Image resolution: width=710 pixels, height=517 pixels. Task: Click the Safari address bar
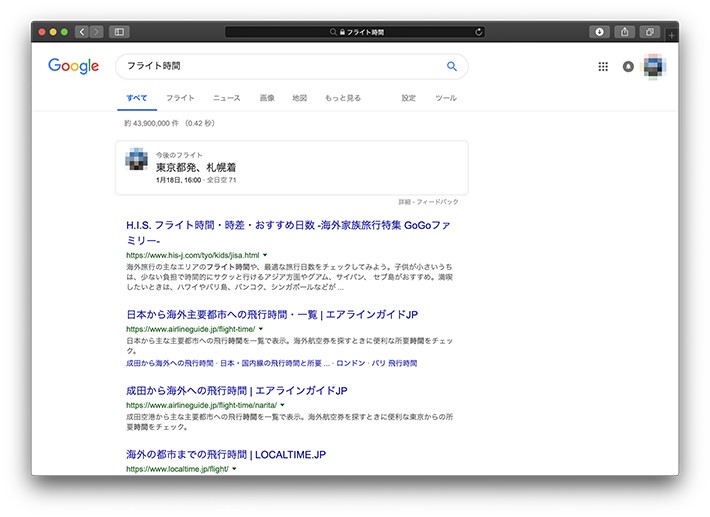[355, 32]
